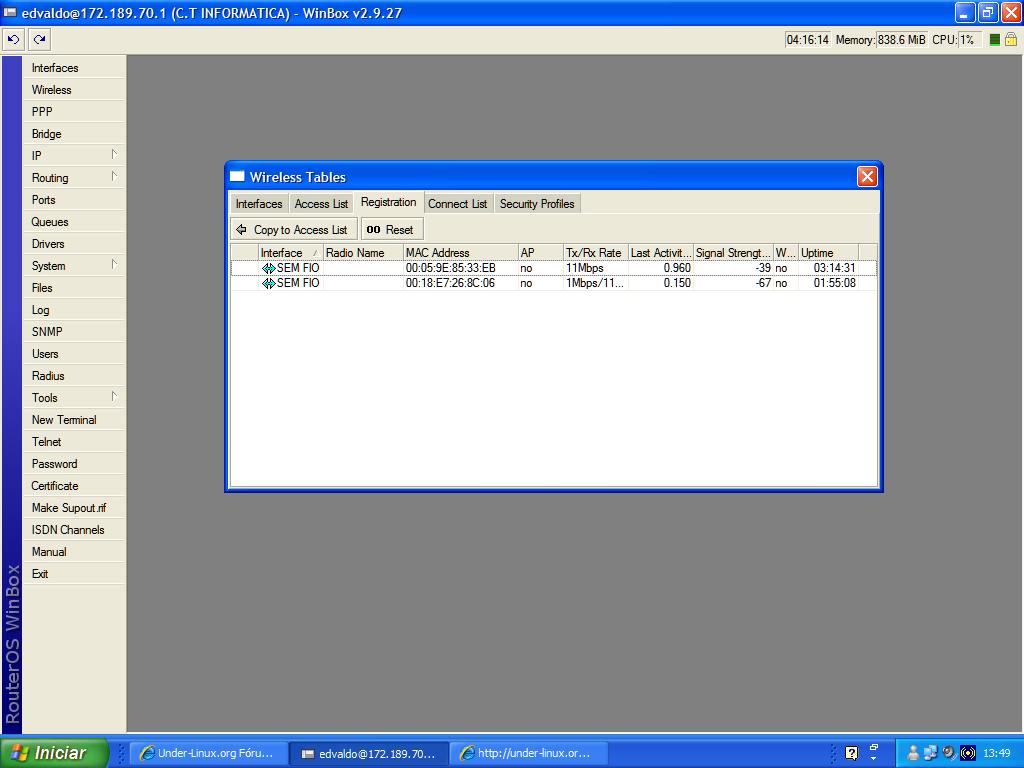
Task: Open ISDN Channels in the sidebar
Action: point(74,530)
